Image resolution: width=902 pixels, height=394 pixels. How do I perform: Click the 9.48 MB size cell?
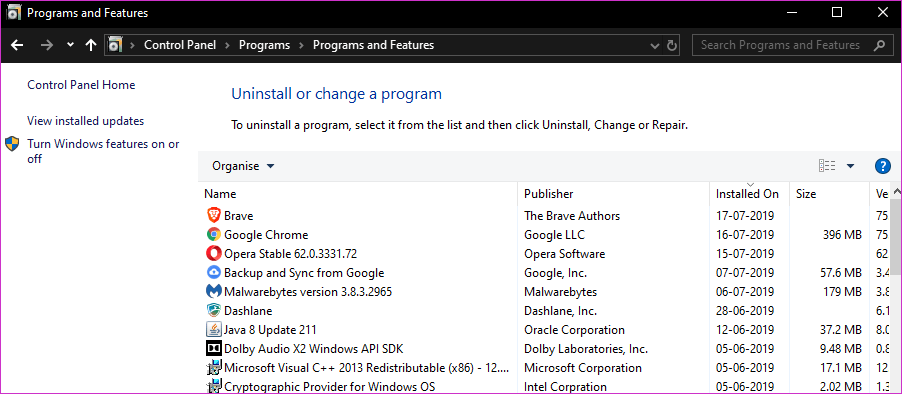841,349
